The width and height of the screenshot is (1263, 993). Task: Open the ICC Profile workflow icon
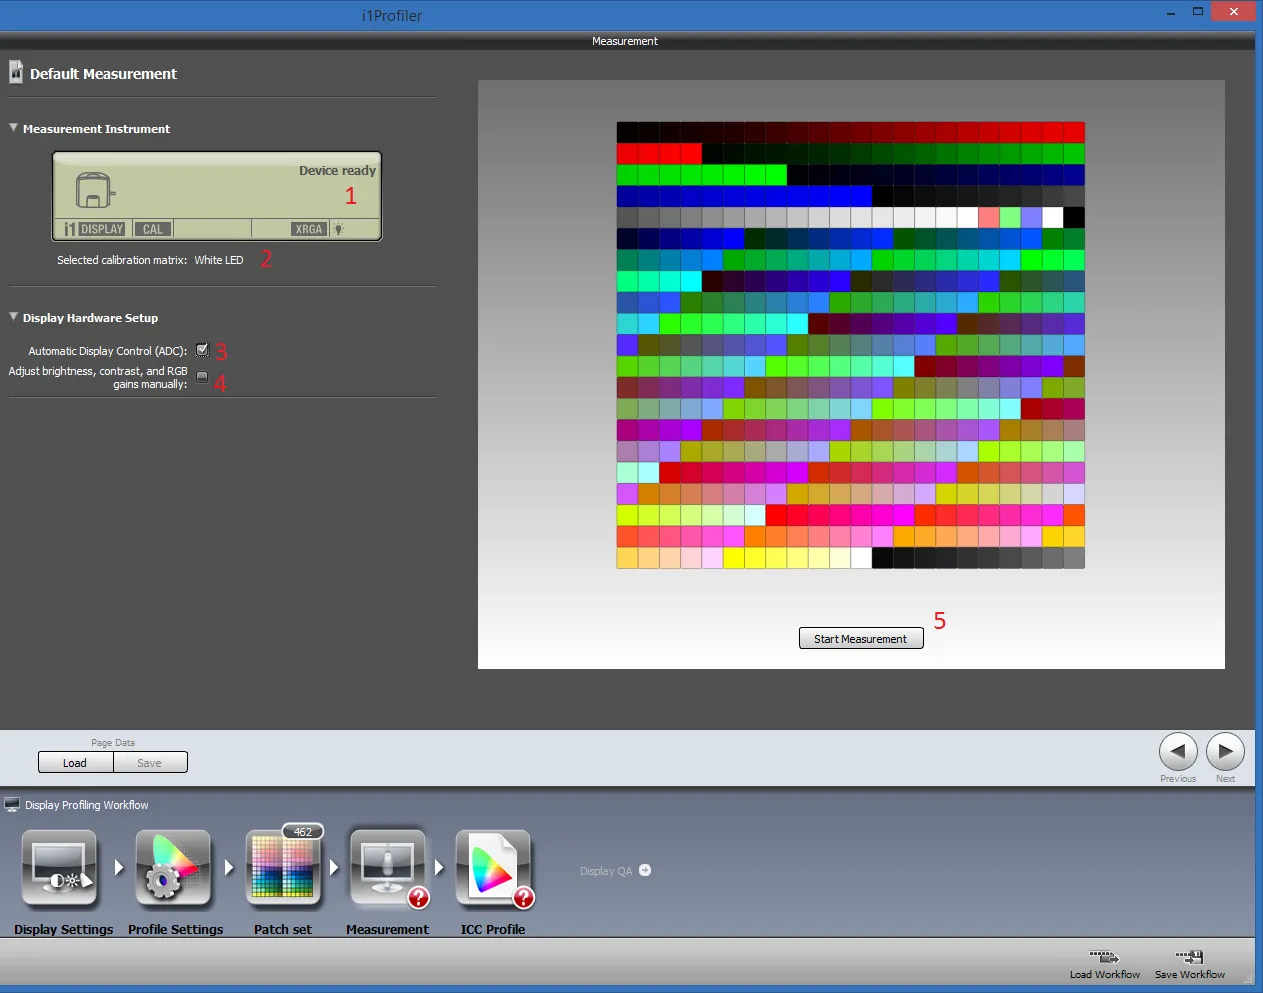[493, 870]
